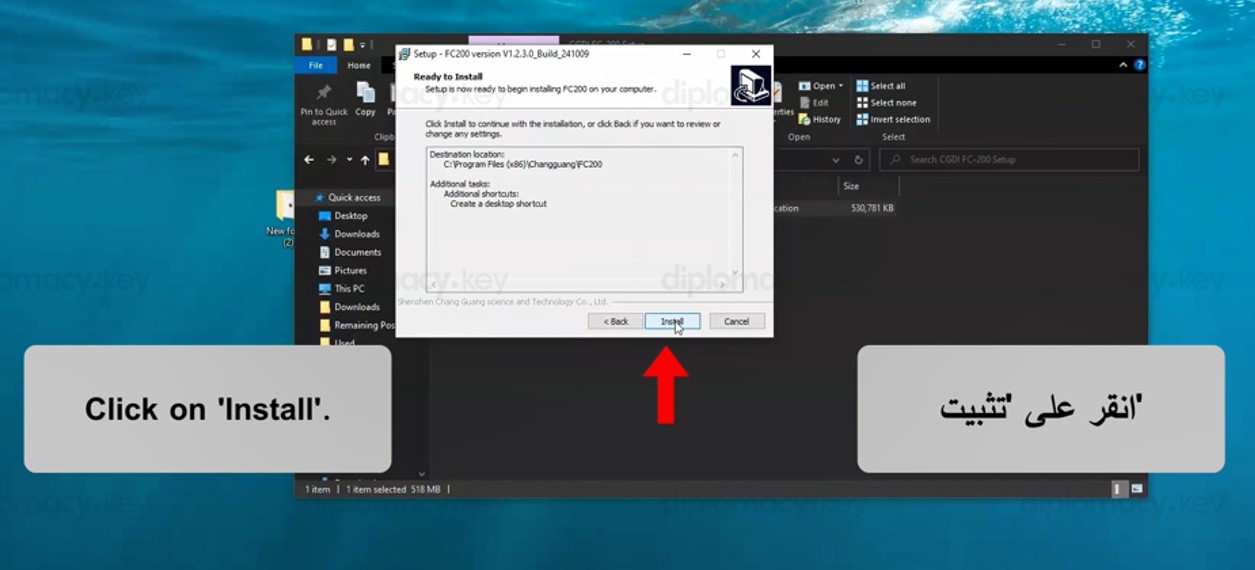The image size is (1255, 570).
Task: Click the folder icon in Explorer title bar
Action: click(307, 45)
